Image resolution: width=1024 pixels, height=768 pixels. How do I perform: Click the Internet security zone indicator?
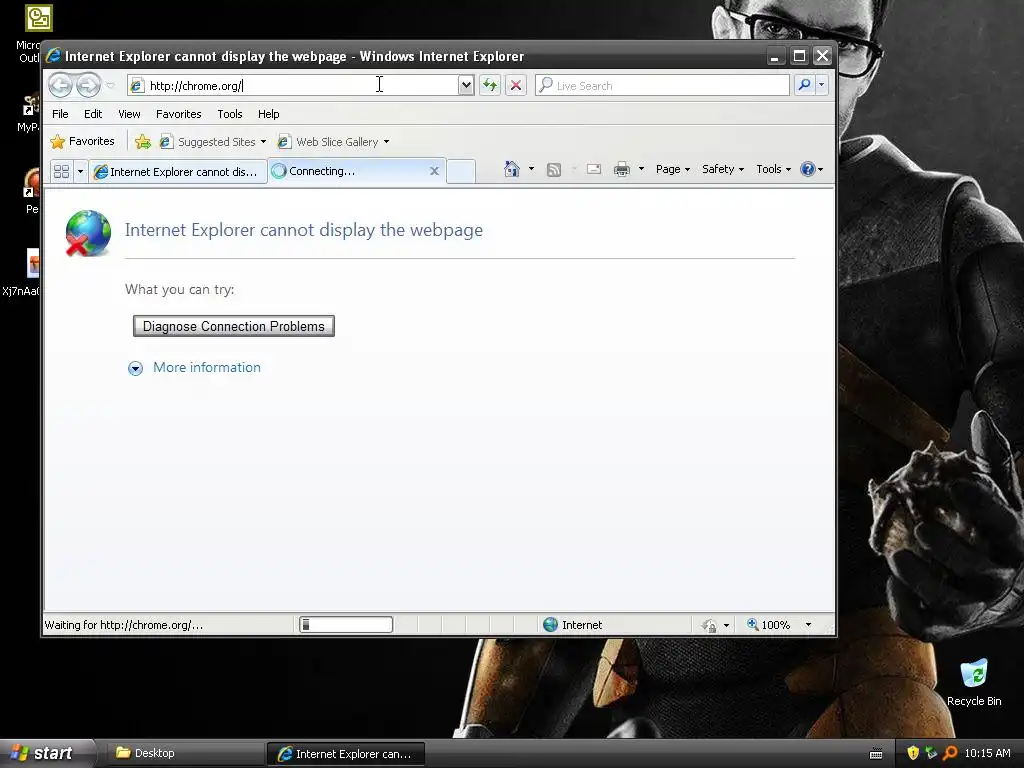[573, 624]
